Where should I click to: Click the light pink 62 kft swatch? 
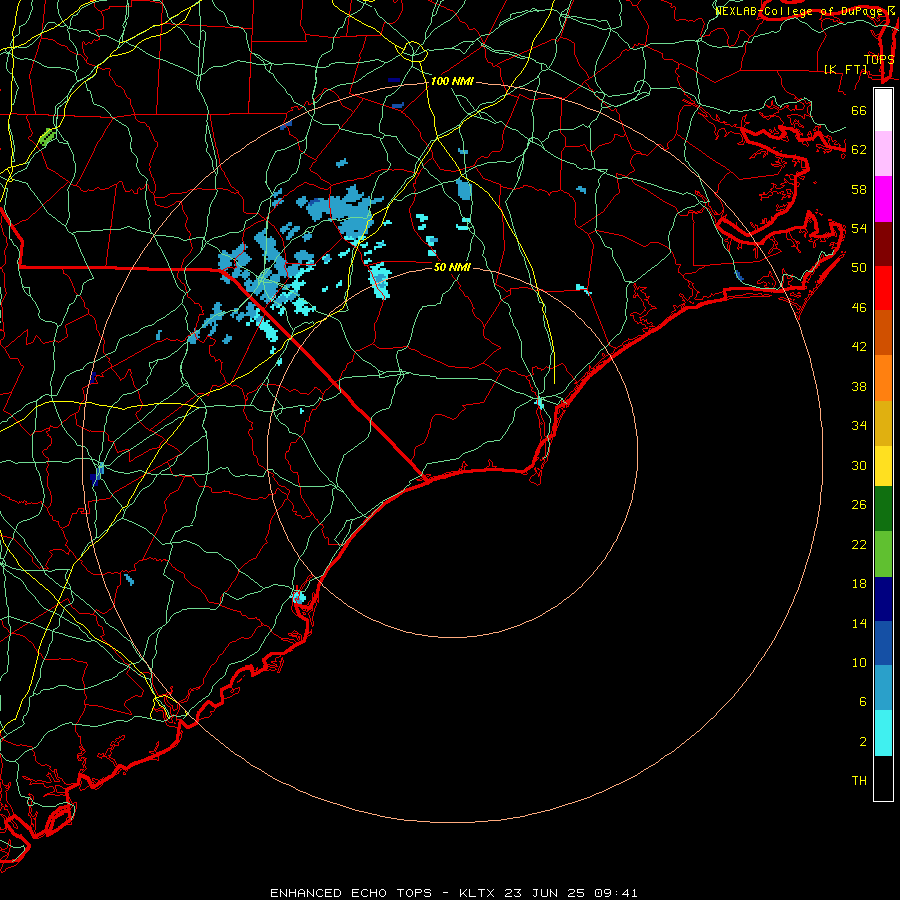point(883,154)
